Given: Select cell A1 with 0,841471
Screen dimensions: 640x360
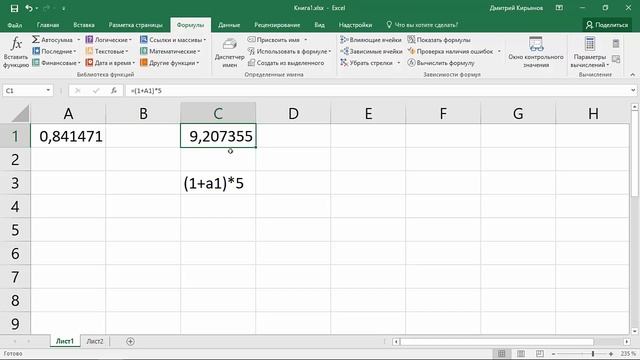Looking at the screenshot, I should (68, 136).
